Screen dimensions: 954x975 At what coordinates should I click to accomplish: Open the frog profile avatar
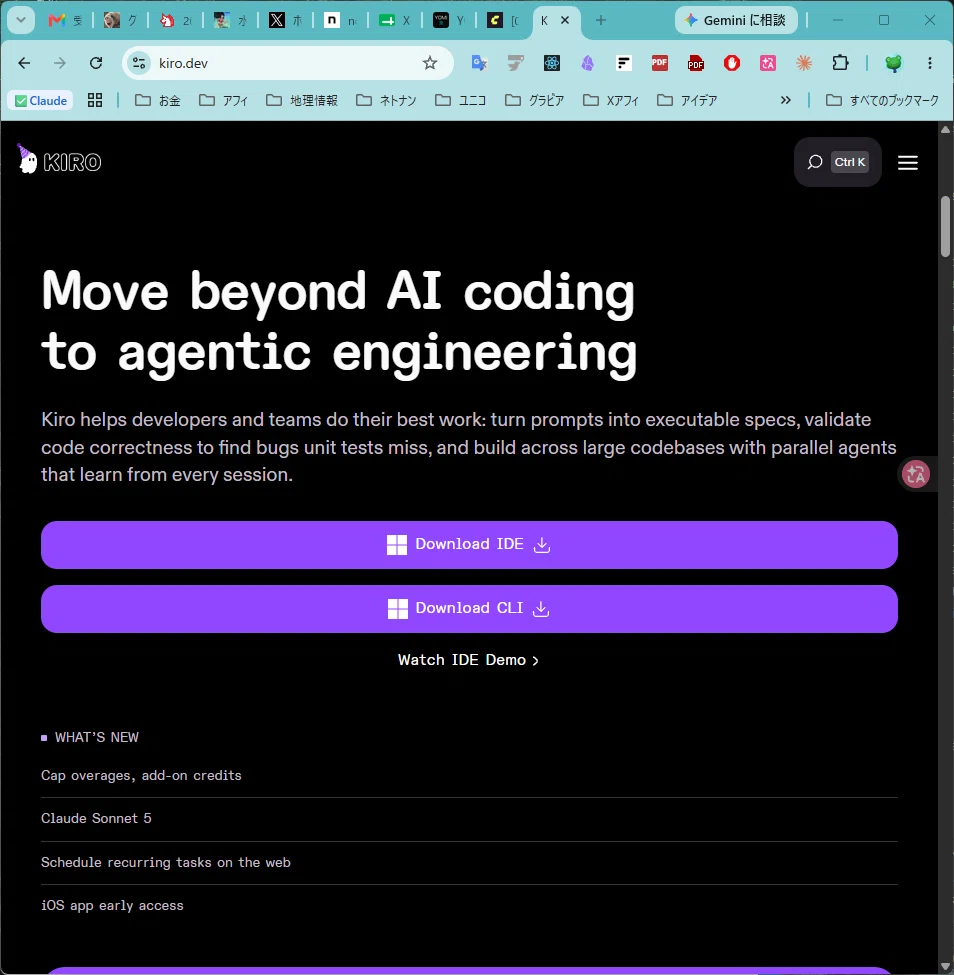click(894, 63)
